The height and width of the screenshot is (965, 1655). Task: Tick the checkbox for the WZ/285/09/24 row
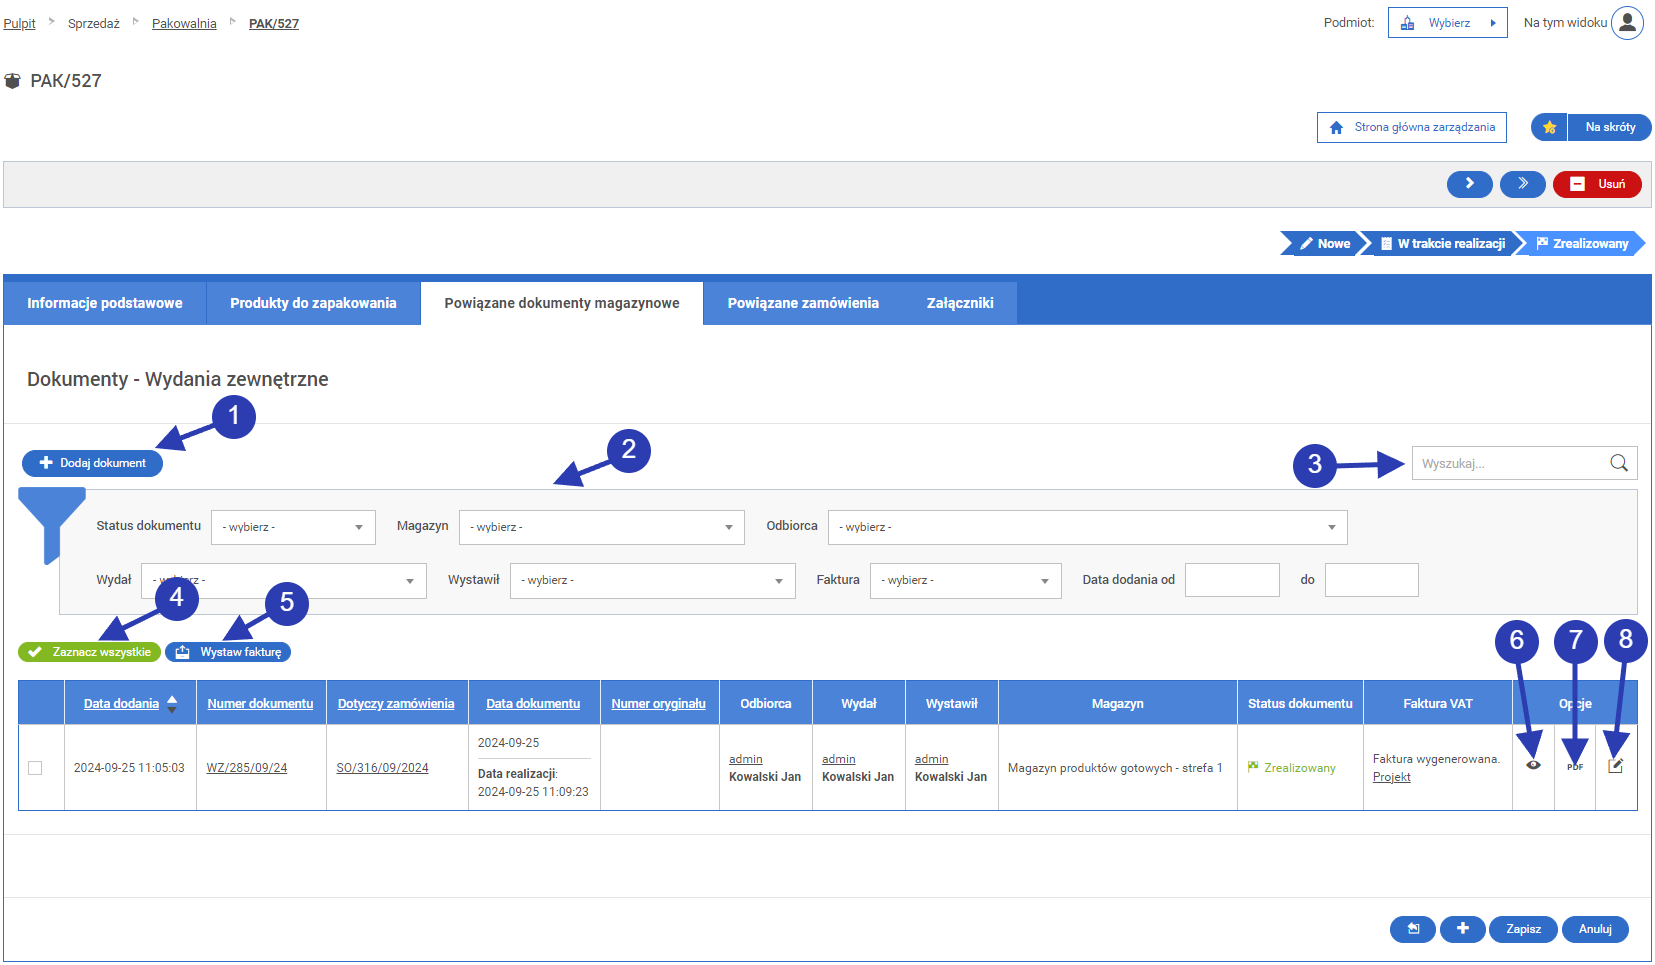[35, 768]
